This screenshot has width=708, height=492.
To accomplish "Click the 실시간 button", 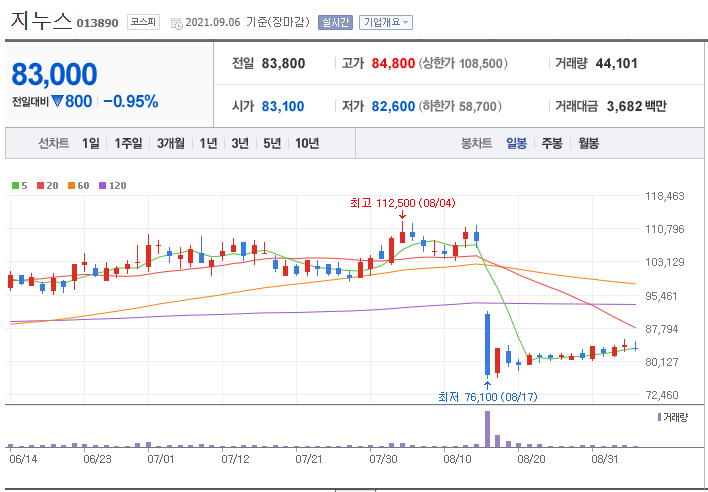I will 335,22.
